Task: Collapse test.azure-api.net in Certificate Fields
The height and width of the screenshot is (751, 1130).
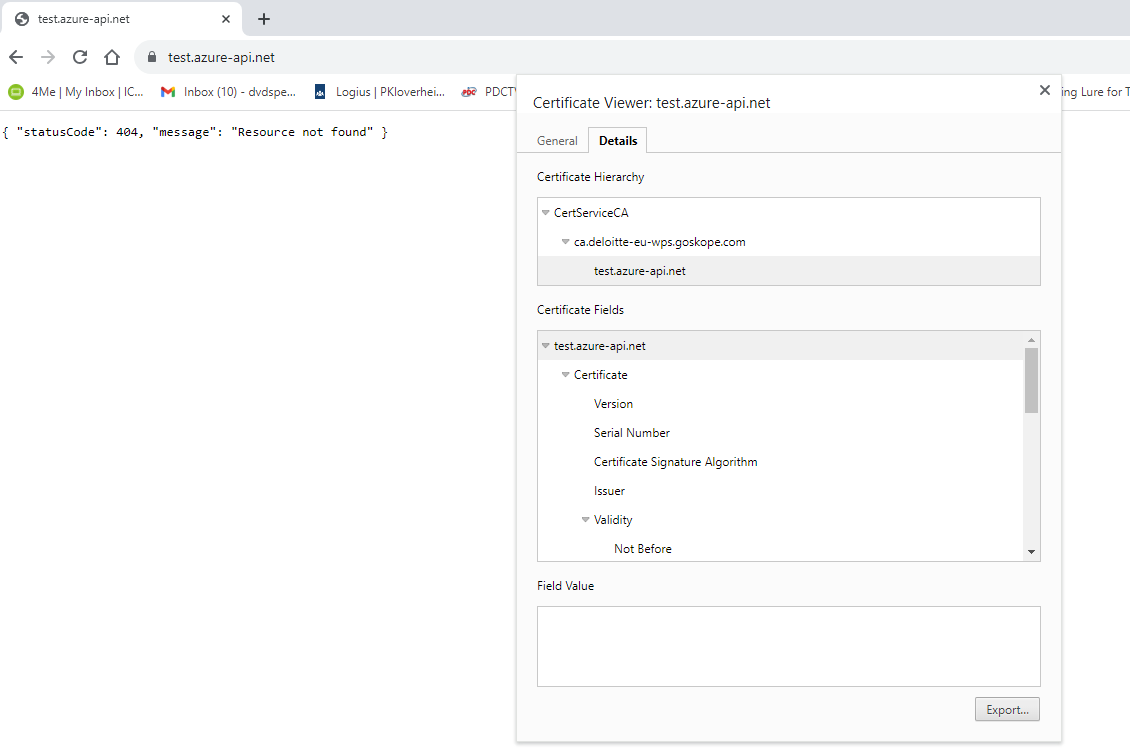Action: pos(546,346)
